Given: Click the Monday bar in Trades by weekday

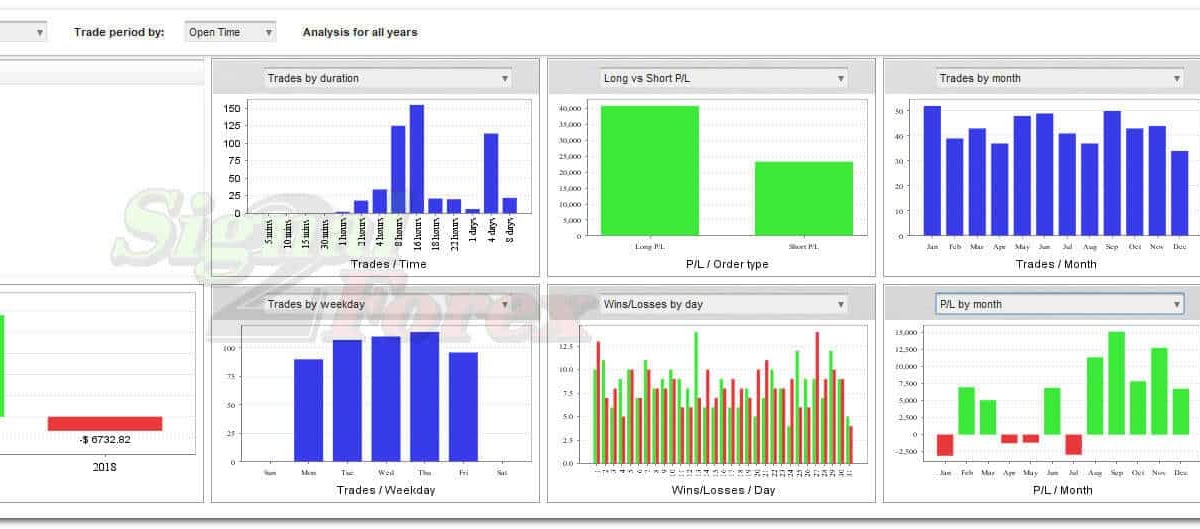Looking at the screenshot, I should 308,411.
